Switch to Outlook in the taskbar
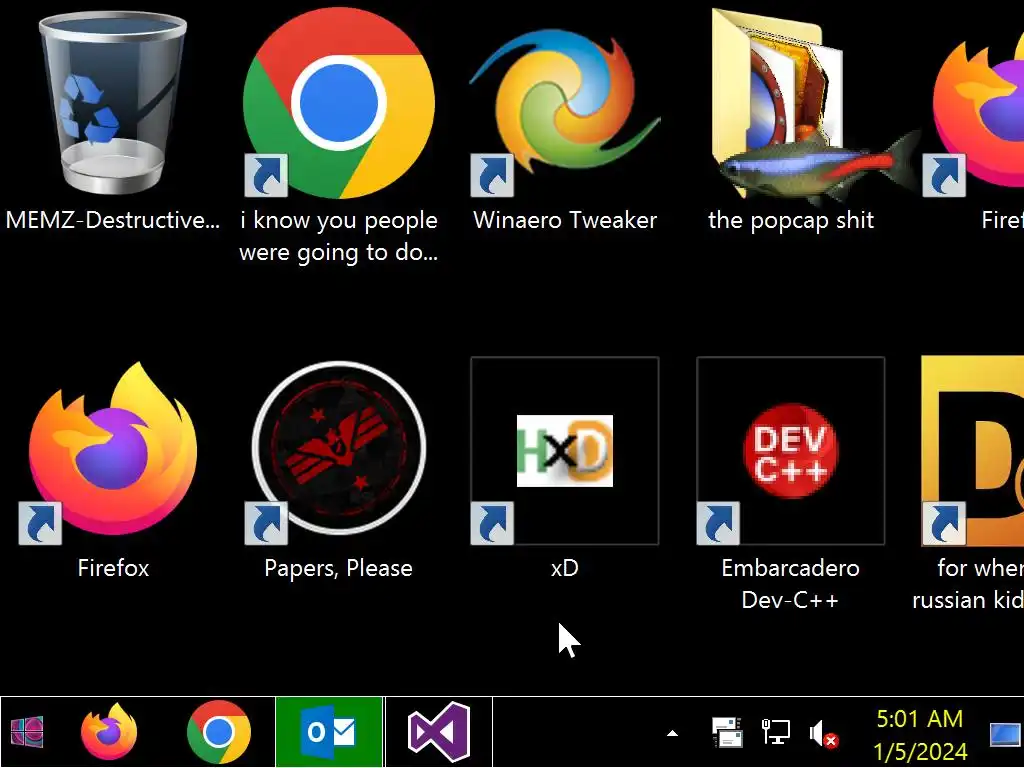This screenshot has width=1024, height=768. tap(329, 732)
